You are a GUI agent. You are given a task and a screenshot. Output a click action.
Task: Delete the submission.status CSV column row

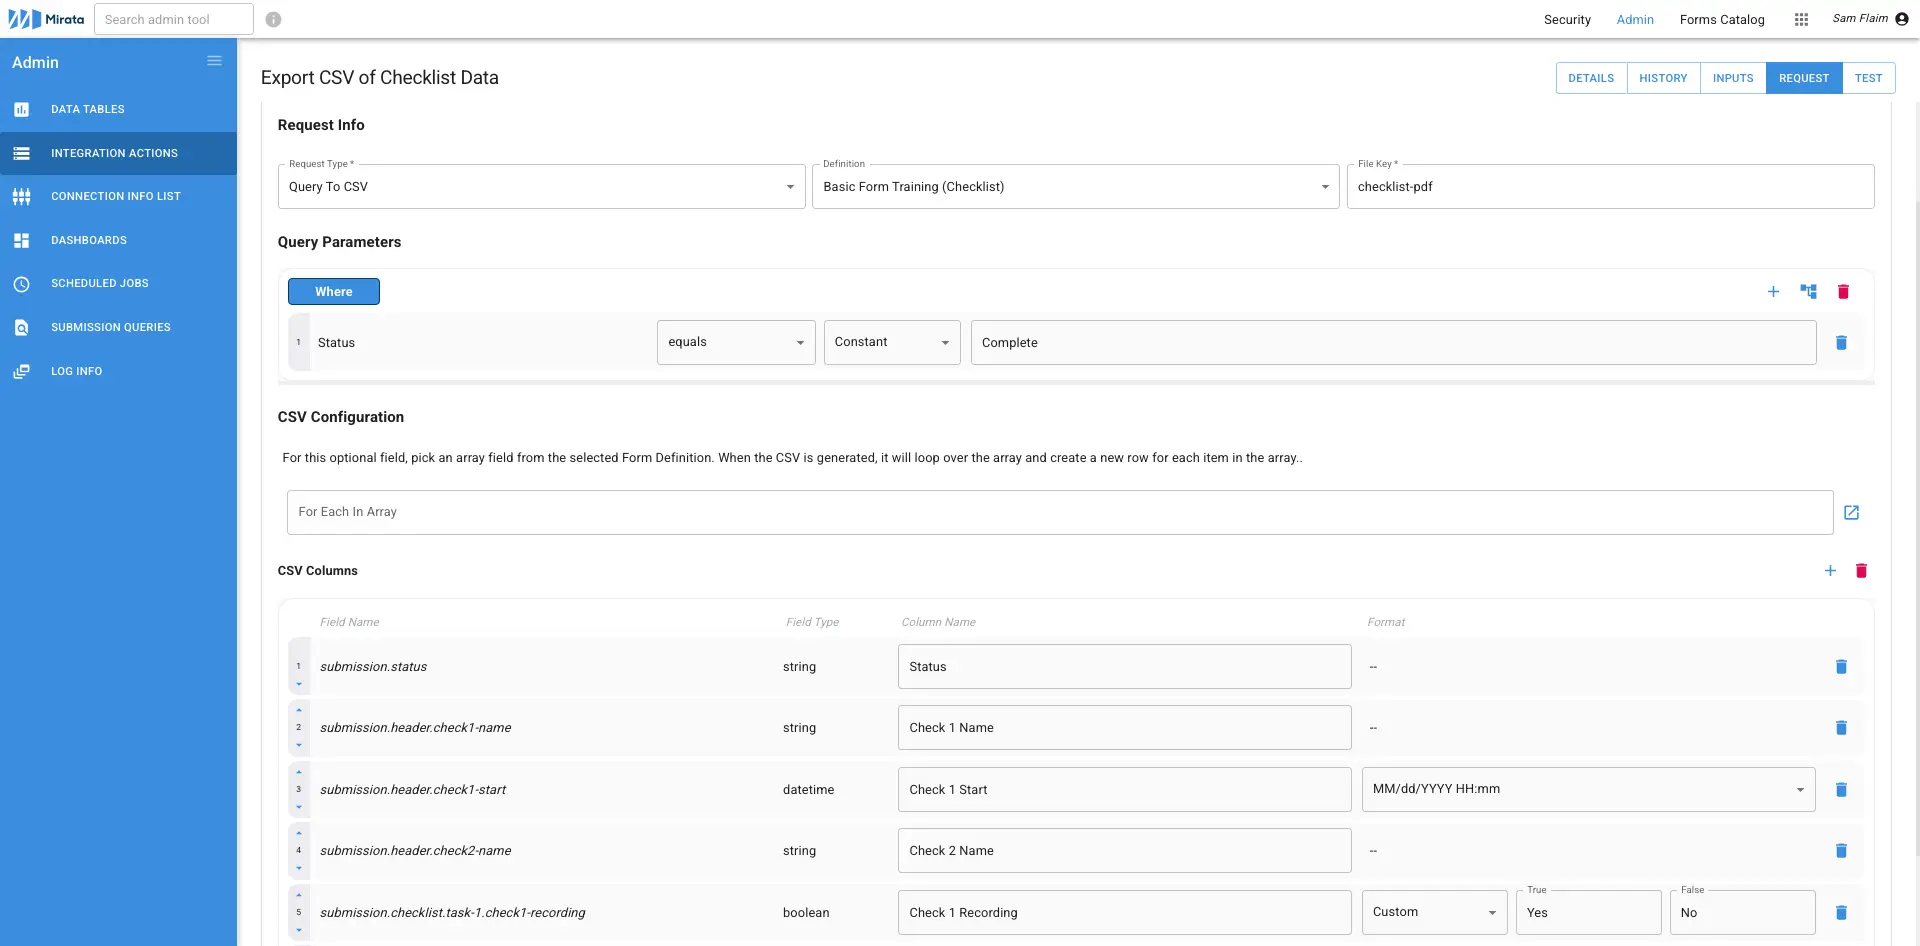click(1841, 666)
